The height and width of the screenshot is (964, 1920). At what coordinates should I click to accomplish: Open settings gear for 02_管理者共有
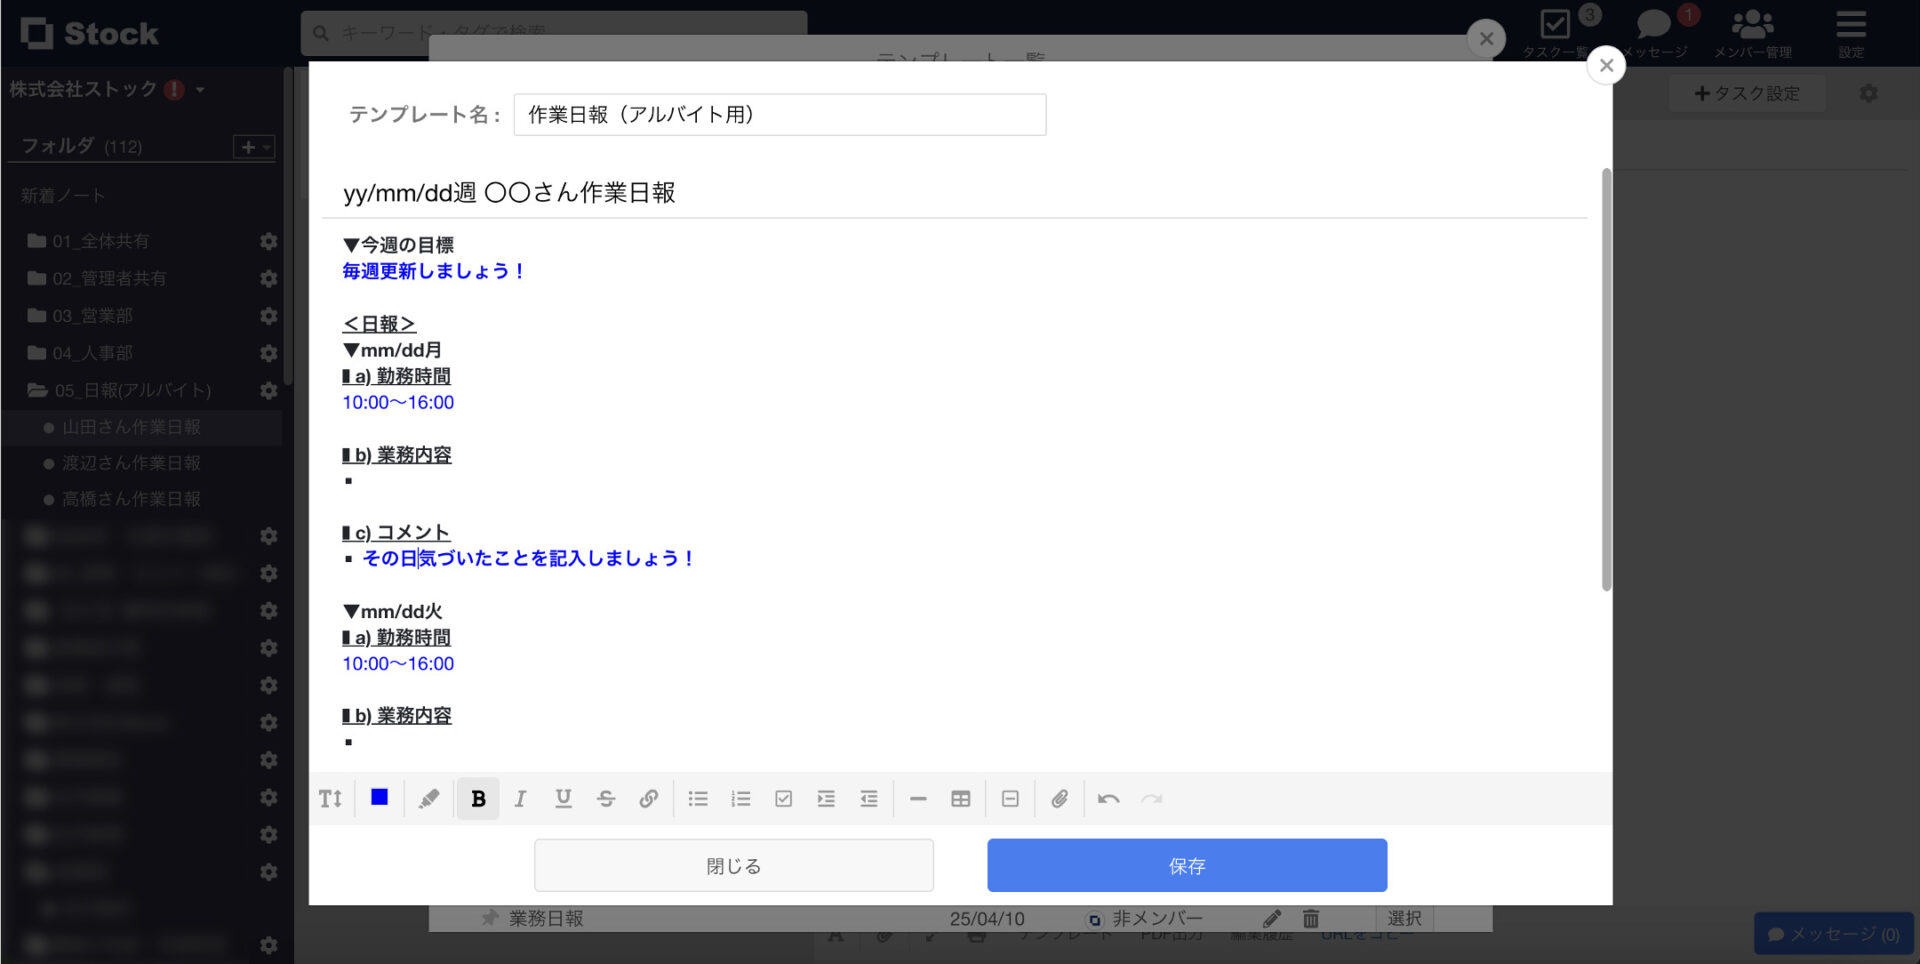tap(268, 278)
